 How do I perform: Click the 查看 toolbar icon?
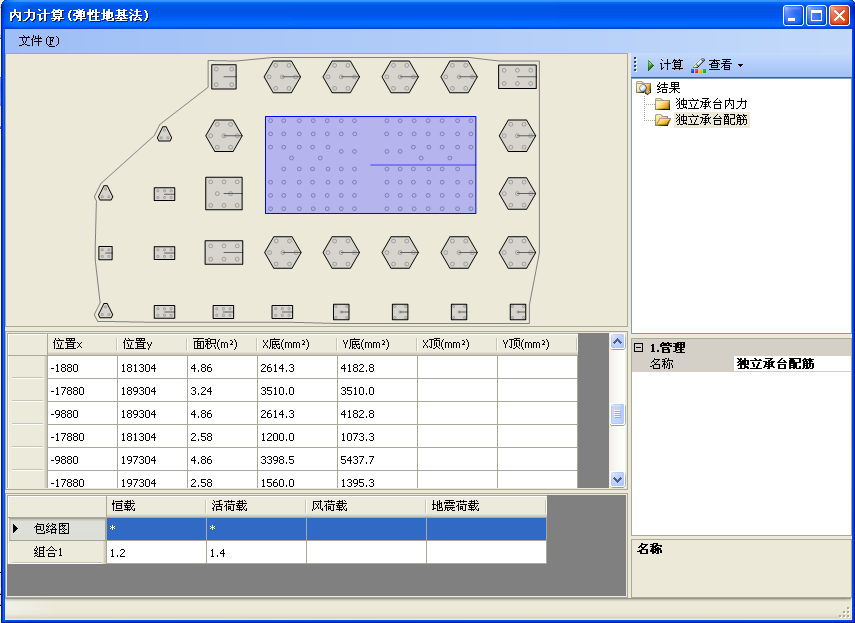pyautogui.click(x=698, y=65)
